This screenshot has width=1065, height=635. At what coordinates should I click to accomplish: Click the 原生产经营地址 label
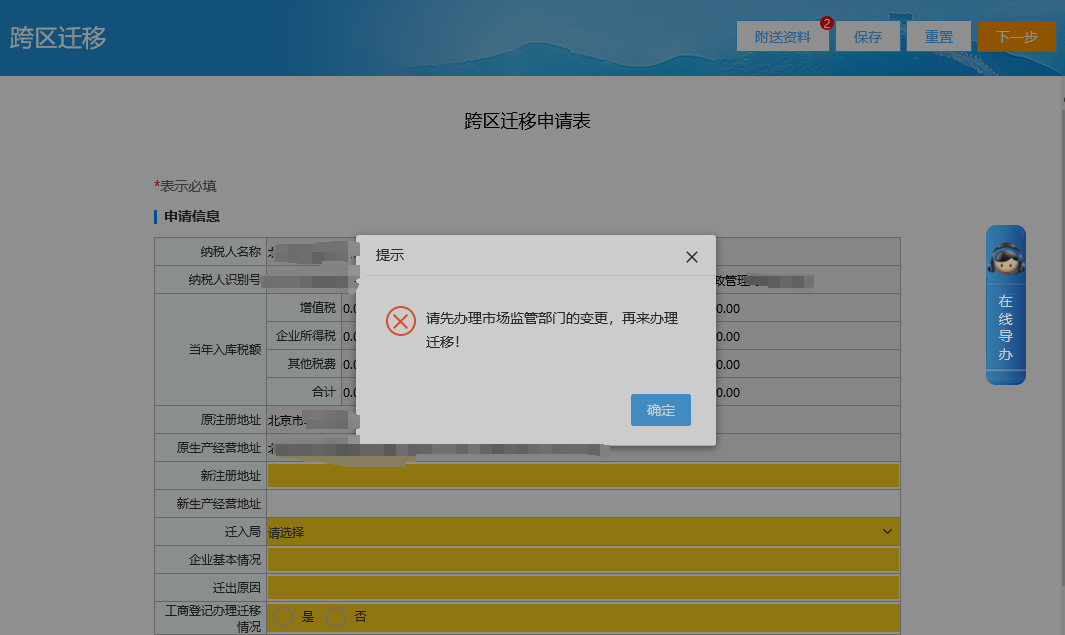[x=218, y=448]
